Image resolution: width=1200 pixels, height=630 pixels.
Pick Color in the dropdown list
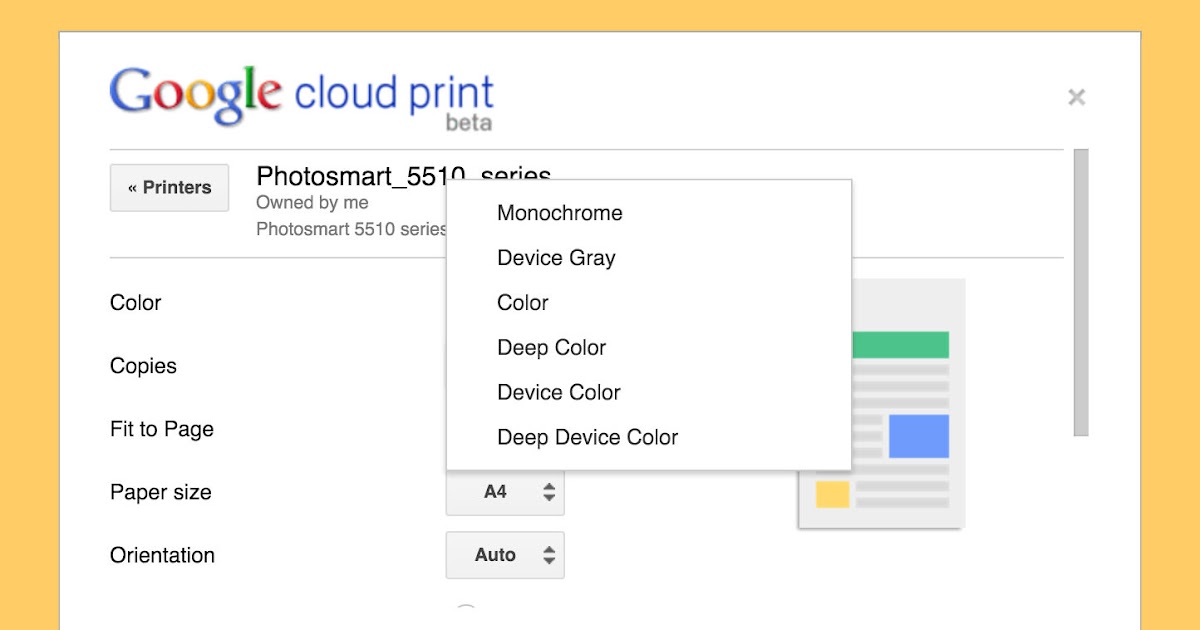pos(649,303)
